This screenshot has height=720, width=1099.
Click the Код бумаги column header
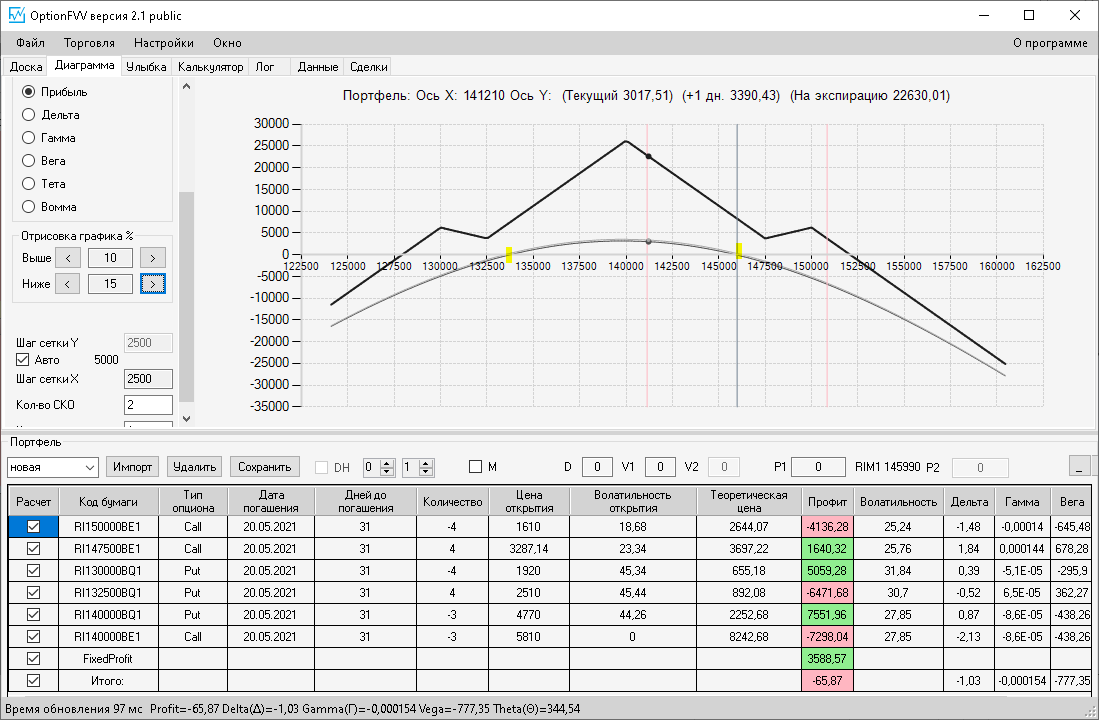[109, 502]
